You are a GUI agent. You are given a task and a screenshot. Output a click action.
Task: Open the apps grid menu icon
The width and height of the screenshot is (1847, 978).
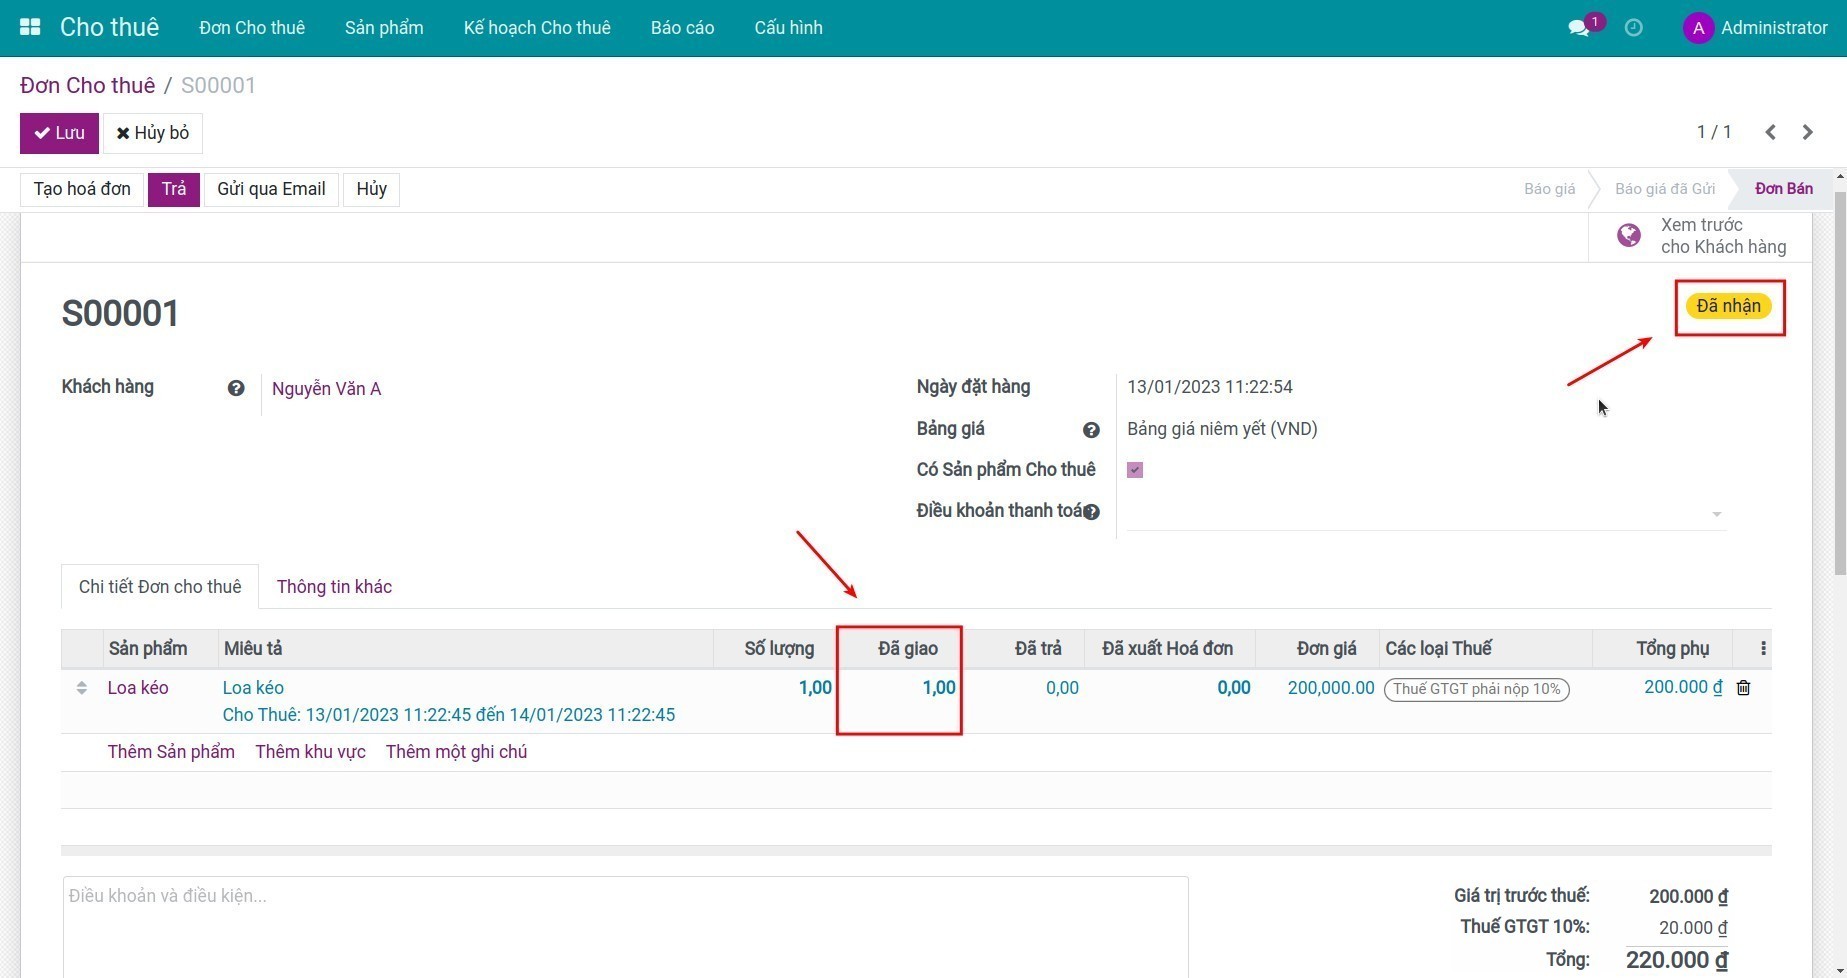[30, 27]
